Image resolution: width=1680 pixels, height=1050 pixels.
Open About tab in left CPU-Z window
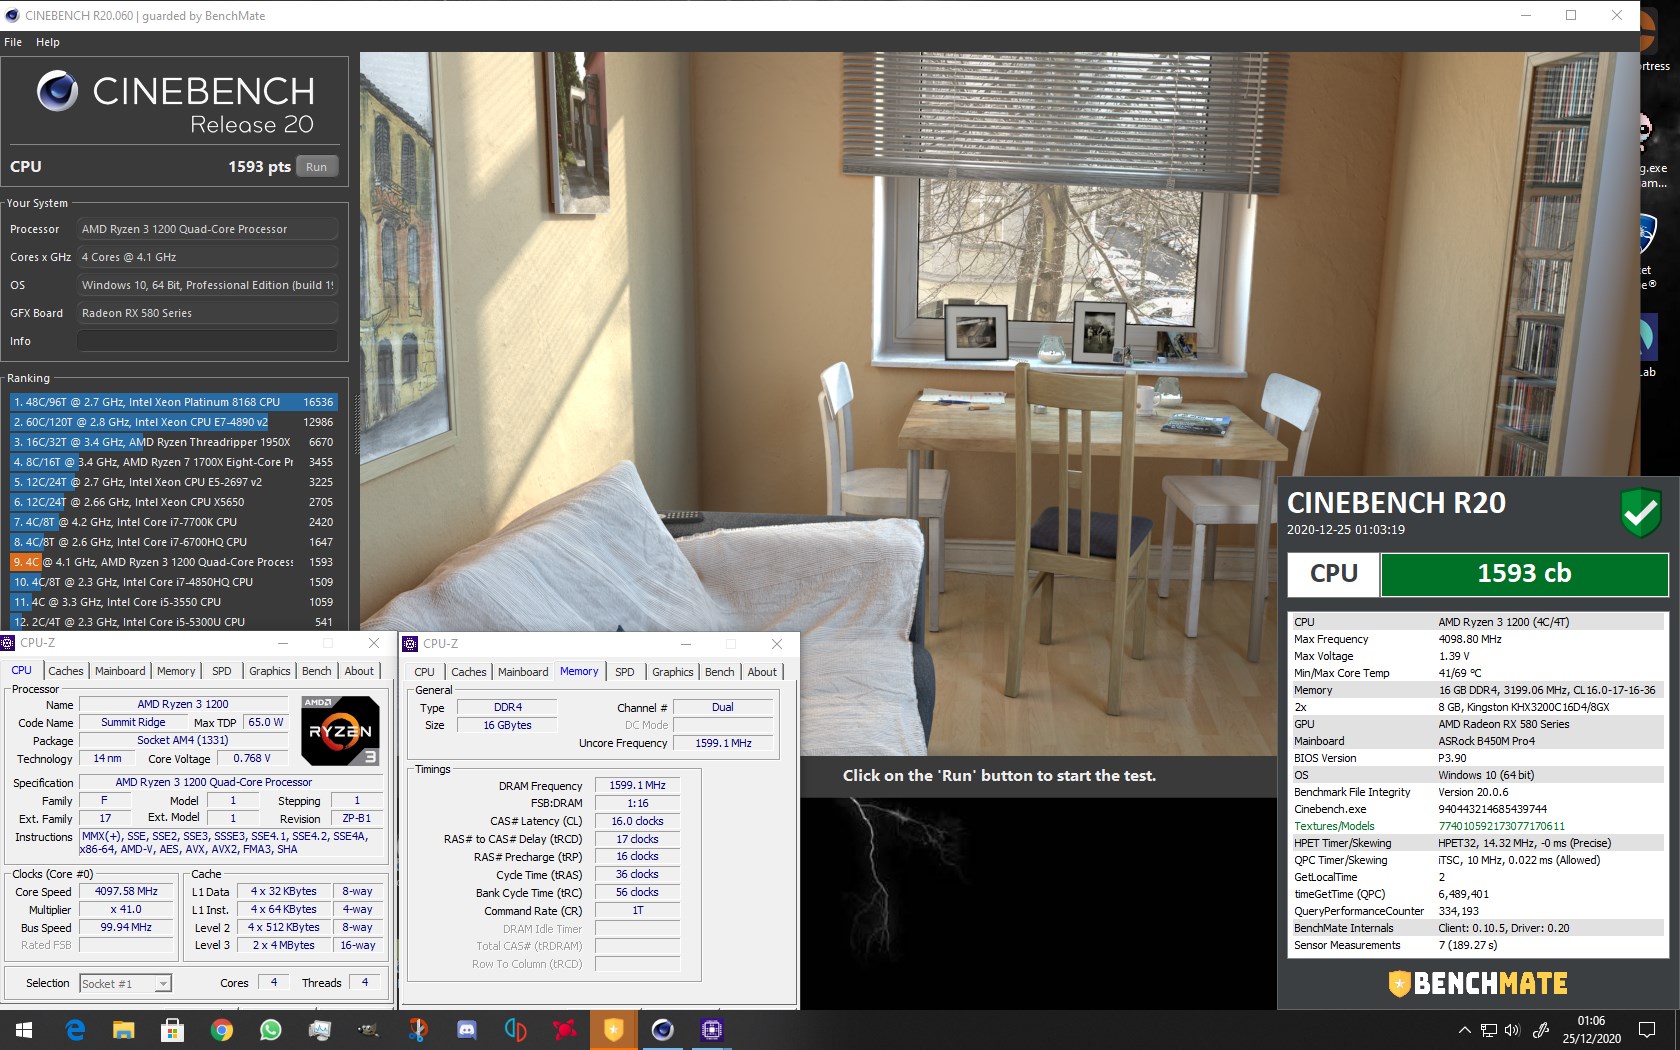point(359,671)
